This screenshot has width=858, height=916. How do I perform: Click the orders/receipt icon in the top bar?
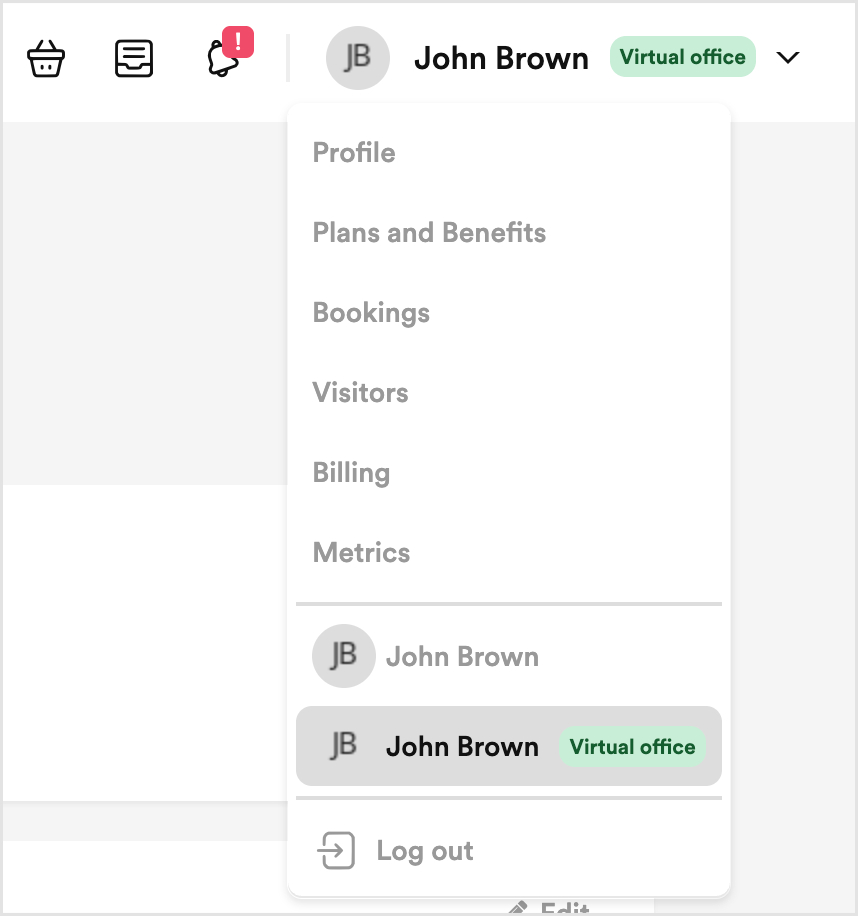tap(134, 58)
